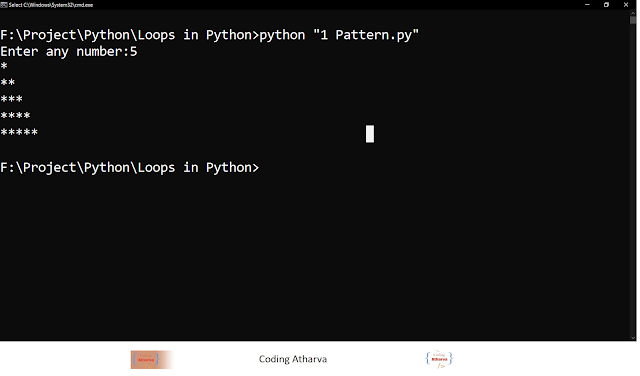
Task: Click the scrollbar down arrow
Action: click(x=633, y=338)
